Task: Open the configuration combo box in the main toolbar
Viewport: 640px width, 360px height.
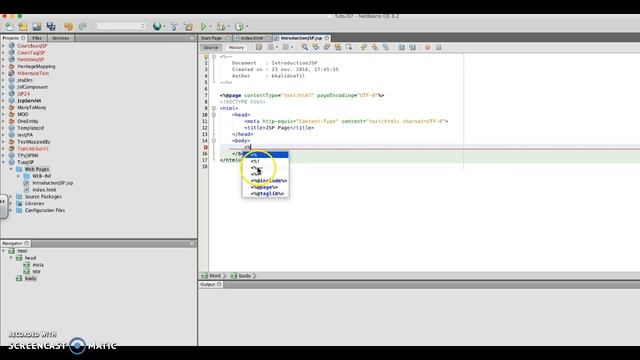Action: [x=121, y=27]
